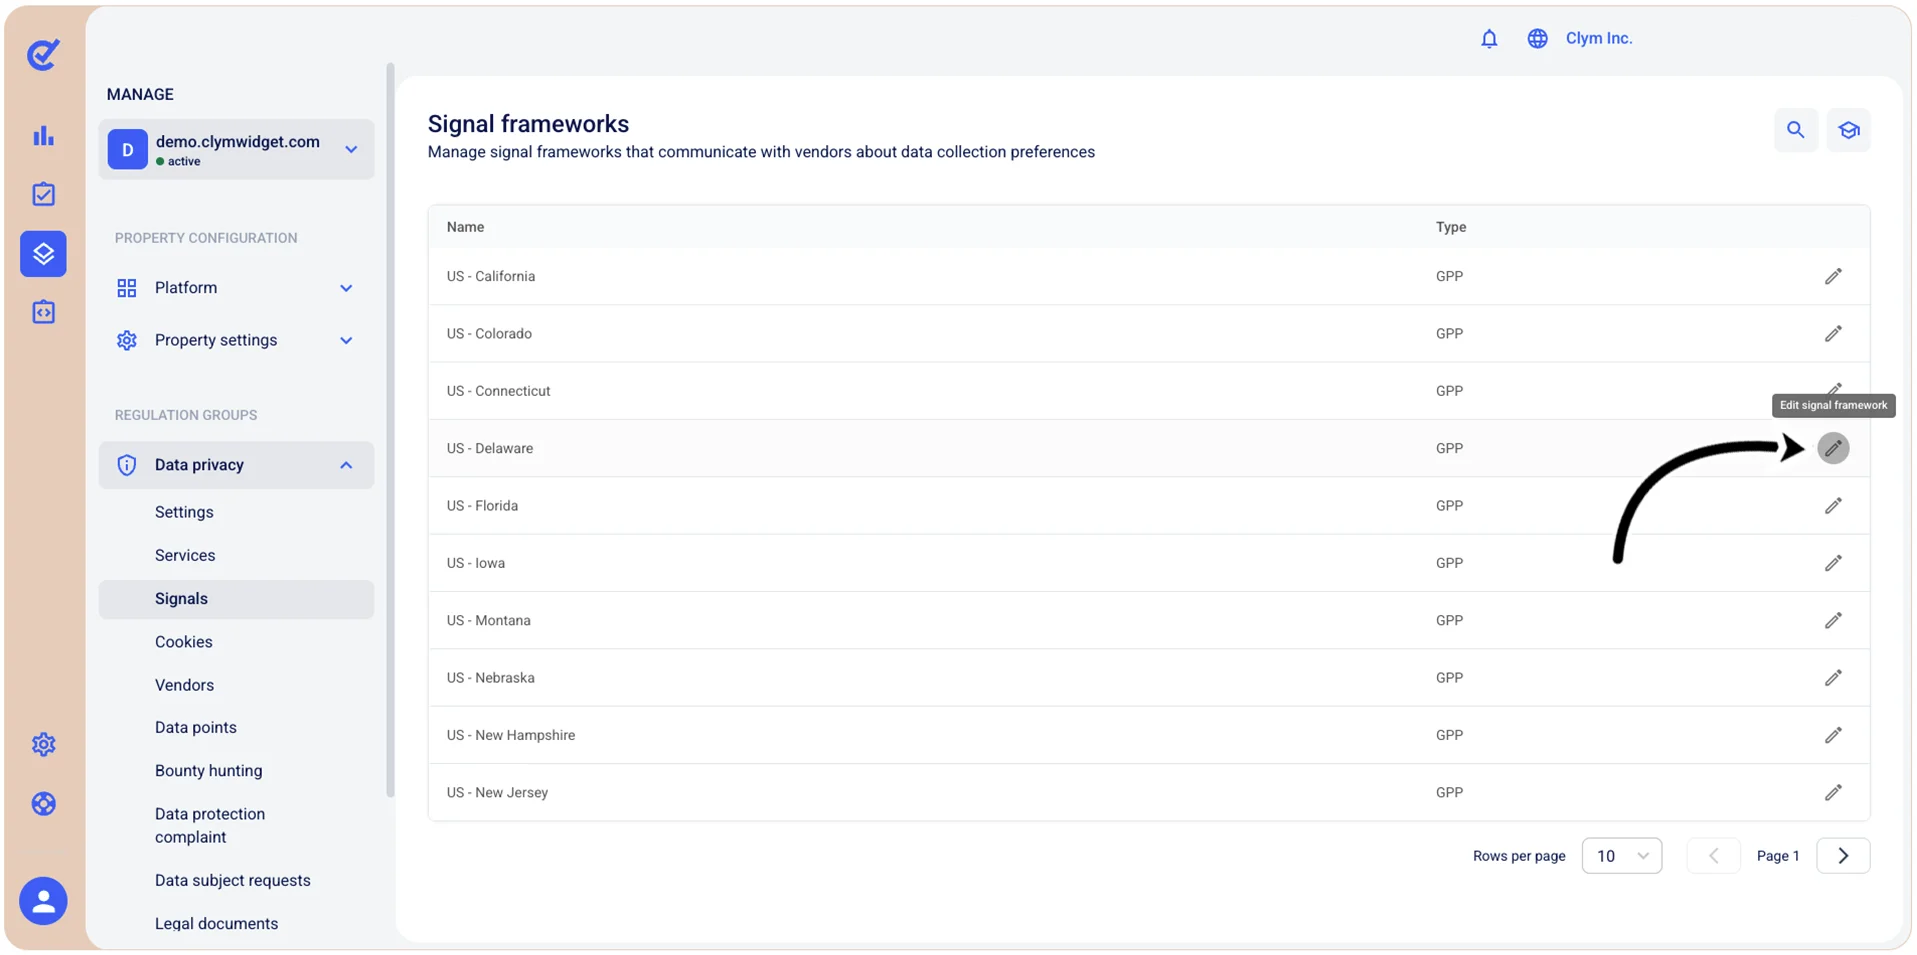Open Data protection complaint

(x=210, y=826)
